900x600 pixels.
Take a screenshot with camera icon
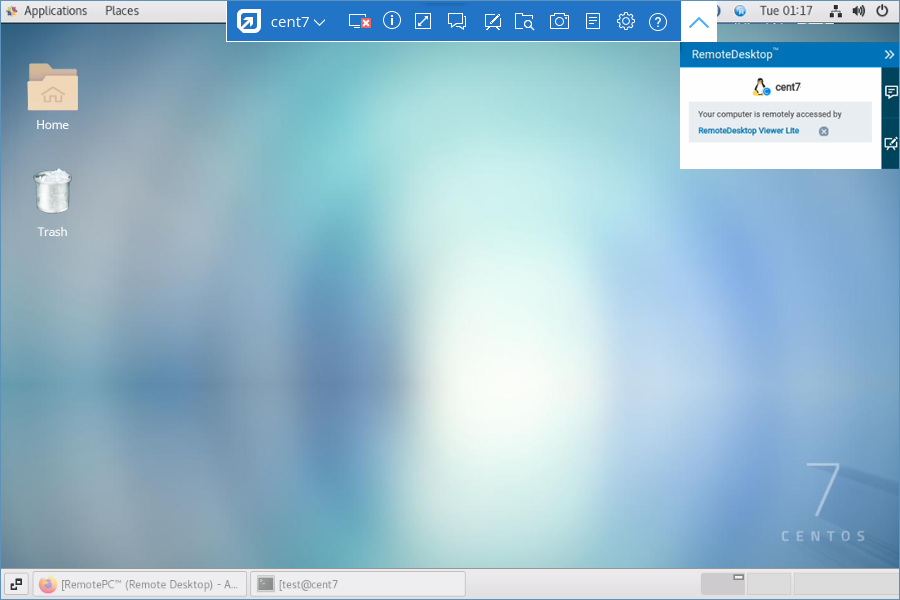tap(559, 21)
